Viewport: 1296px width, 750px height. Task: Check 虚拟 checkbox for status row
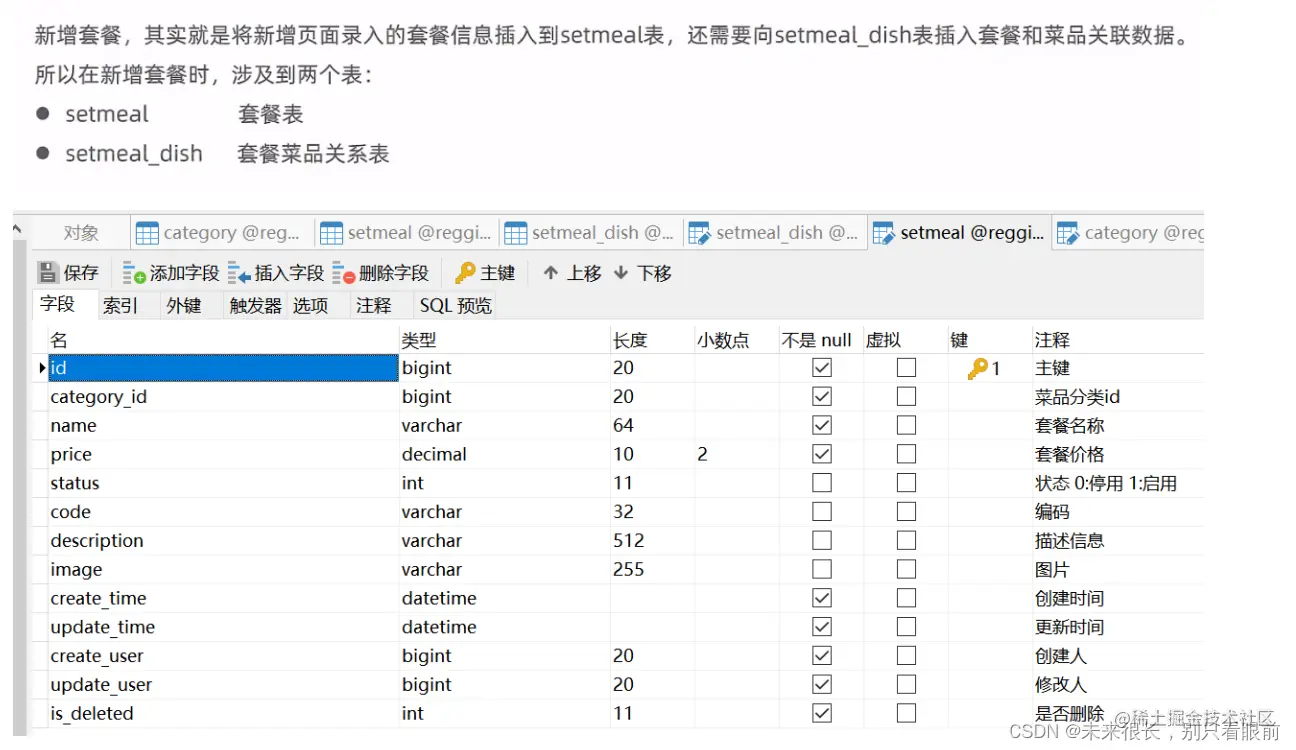click(x=906, y=483)
